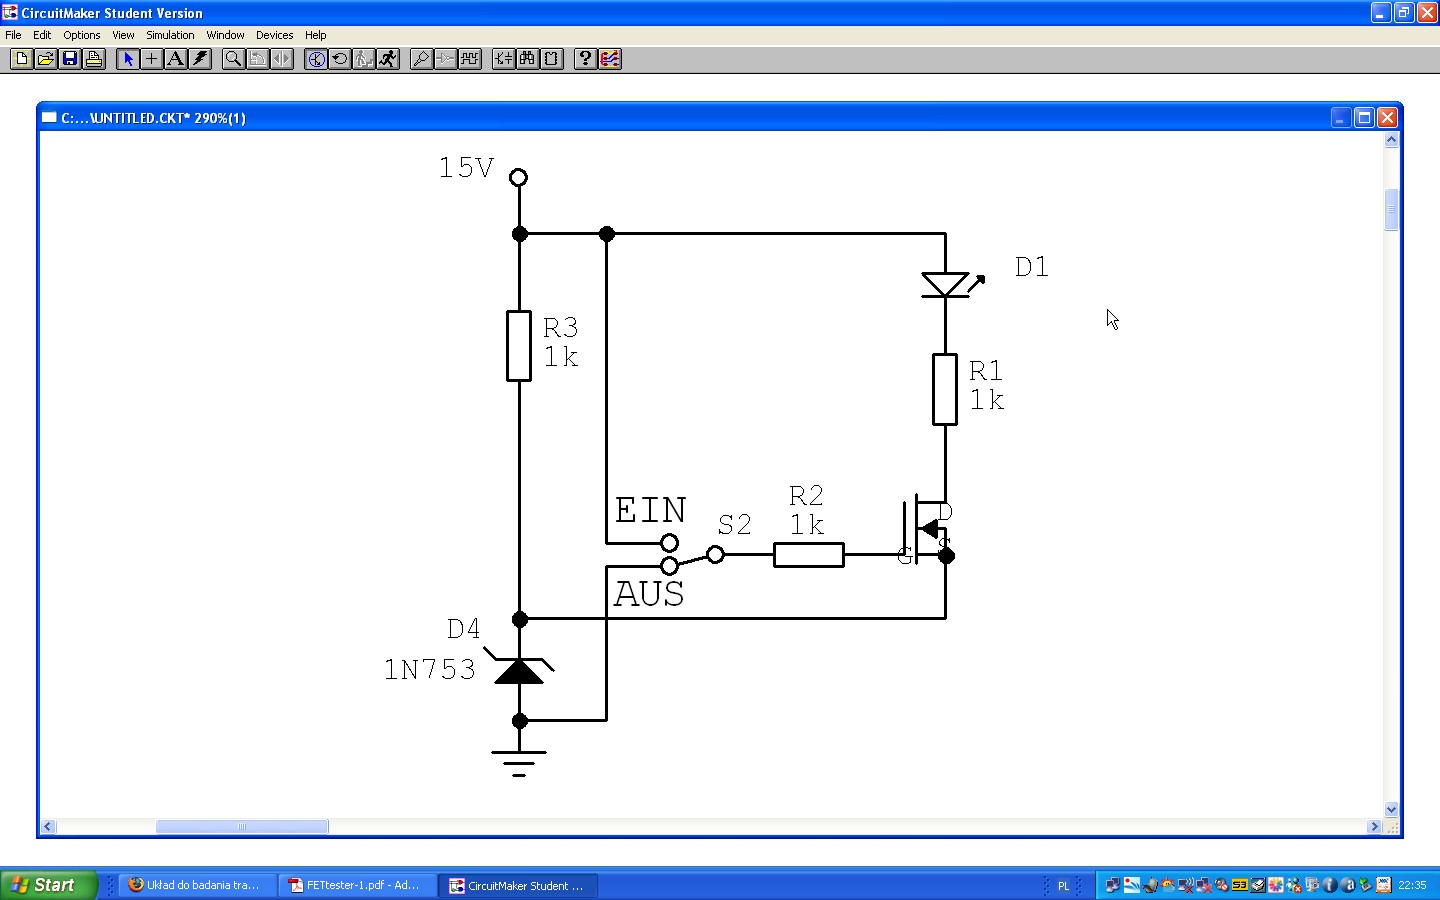Select the D4 Zener diode symbol
The width and height of the screenshot is (1440, 900).
tap(519, 668)
